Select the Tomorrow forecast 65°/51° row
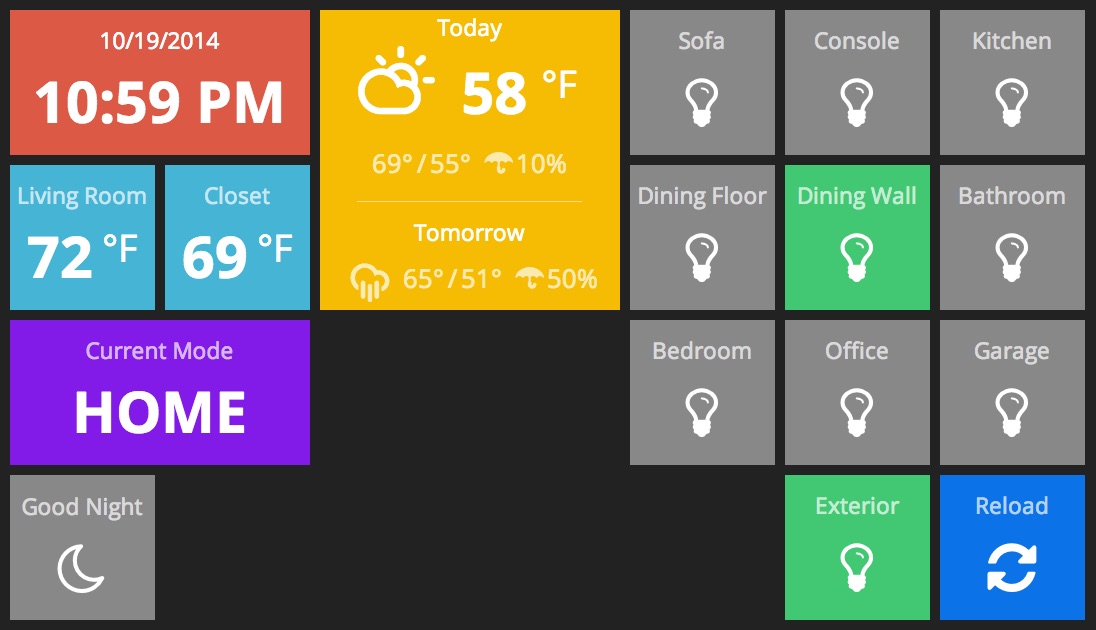This screenshot has height=630, width=1096. click(473, 280)
